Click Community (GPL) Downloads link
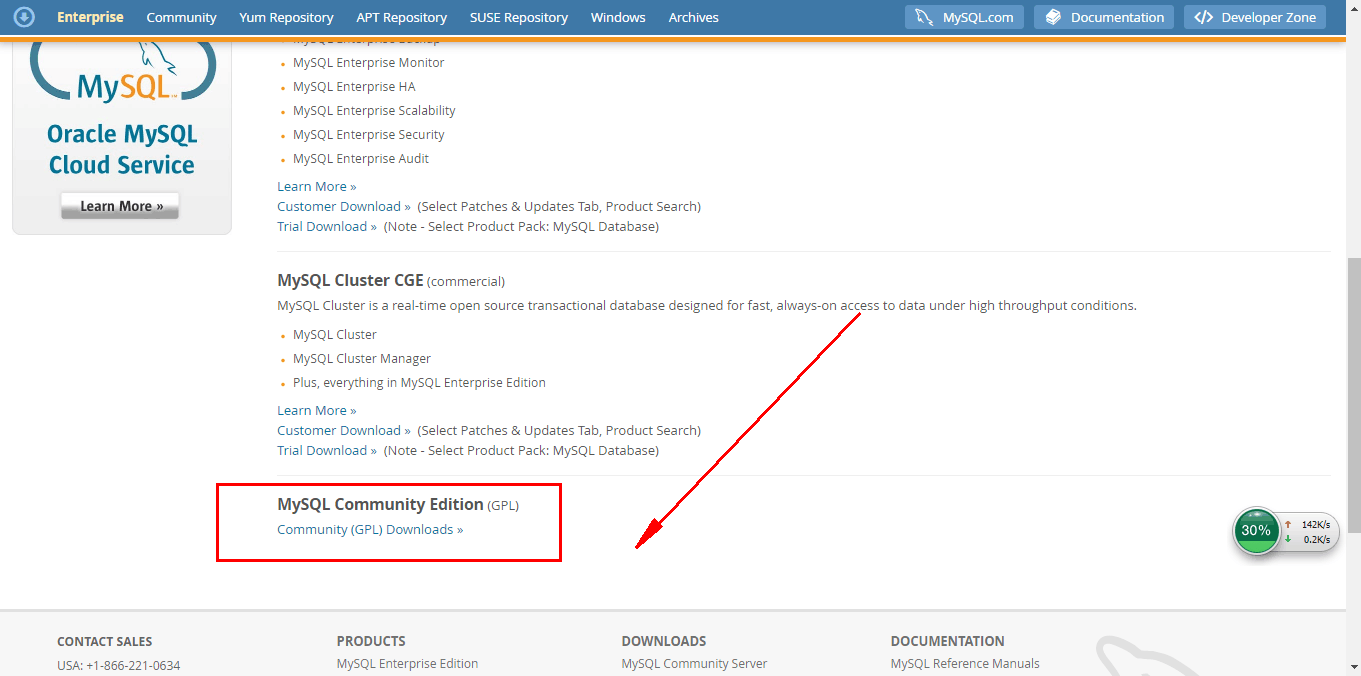Screen dimensions: 1361x676 pos(370,529)
